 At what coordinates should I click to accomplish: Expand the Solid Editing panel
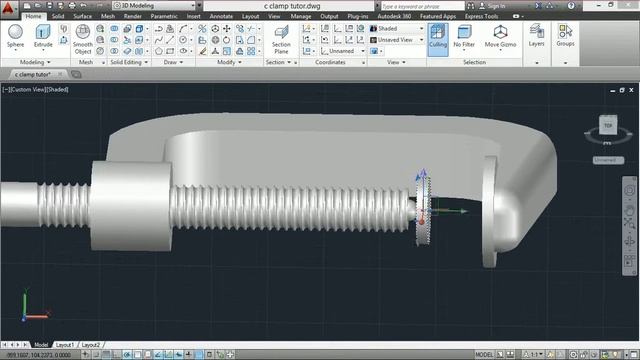point(129,62)
